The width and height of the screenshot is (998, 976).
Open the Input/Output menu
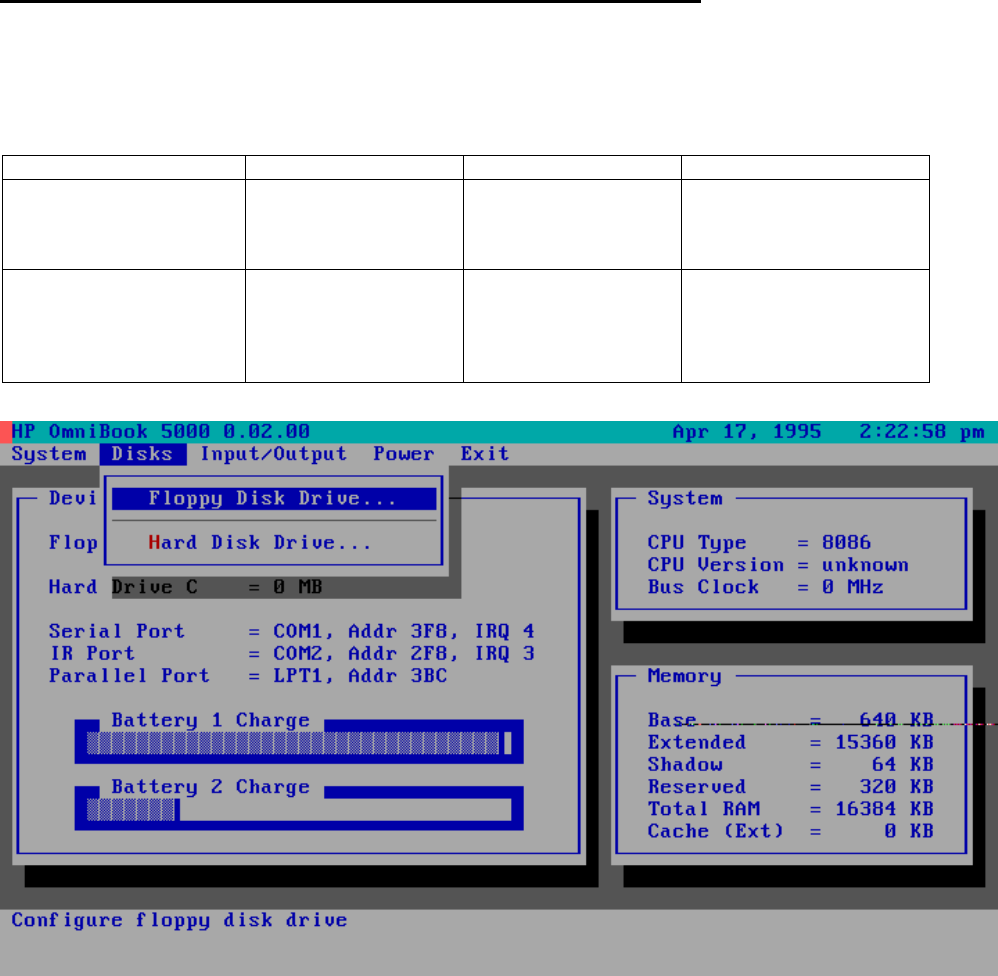[x=273, y=454]
